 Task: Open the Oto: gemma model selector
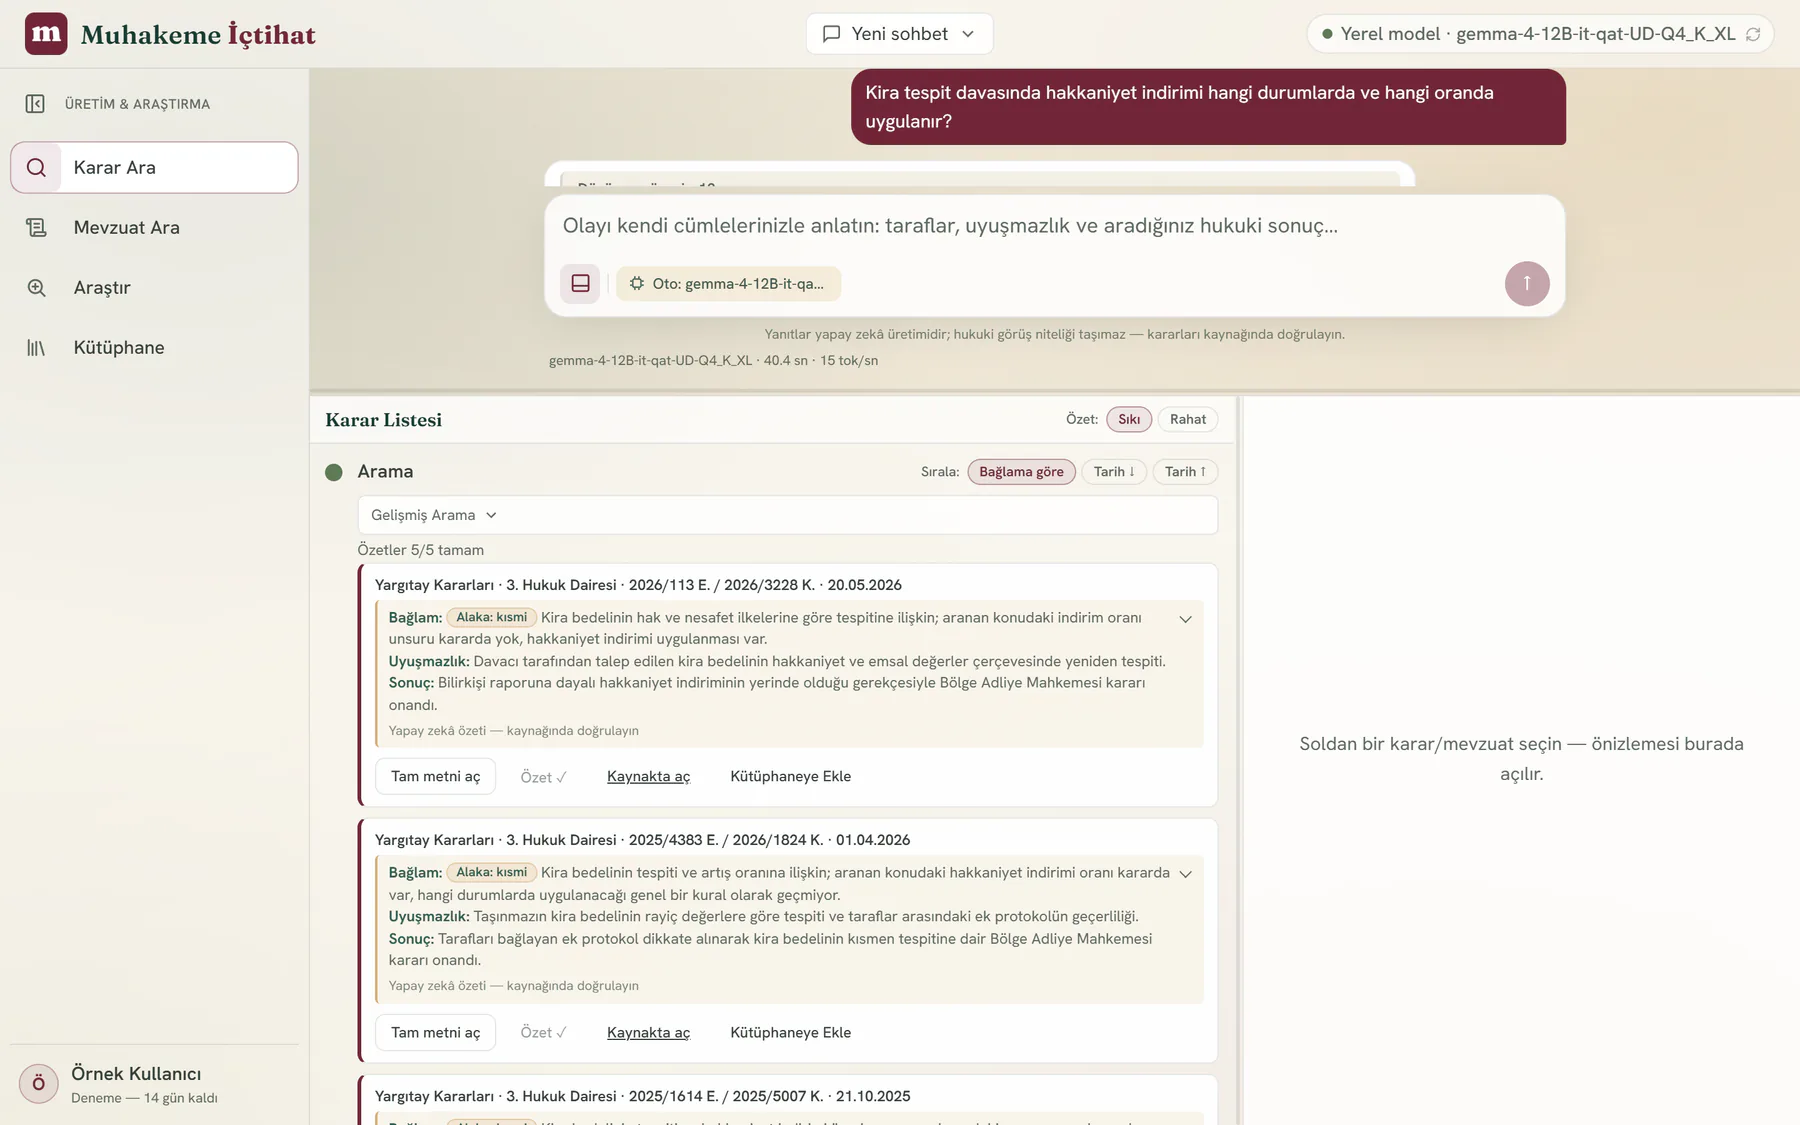click(x=728, y=284)
